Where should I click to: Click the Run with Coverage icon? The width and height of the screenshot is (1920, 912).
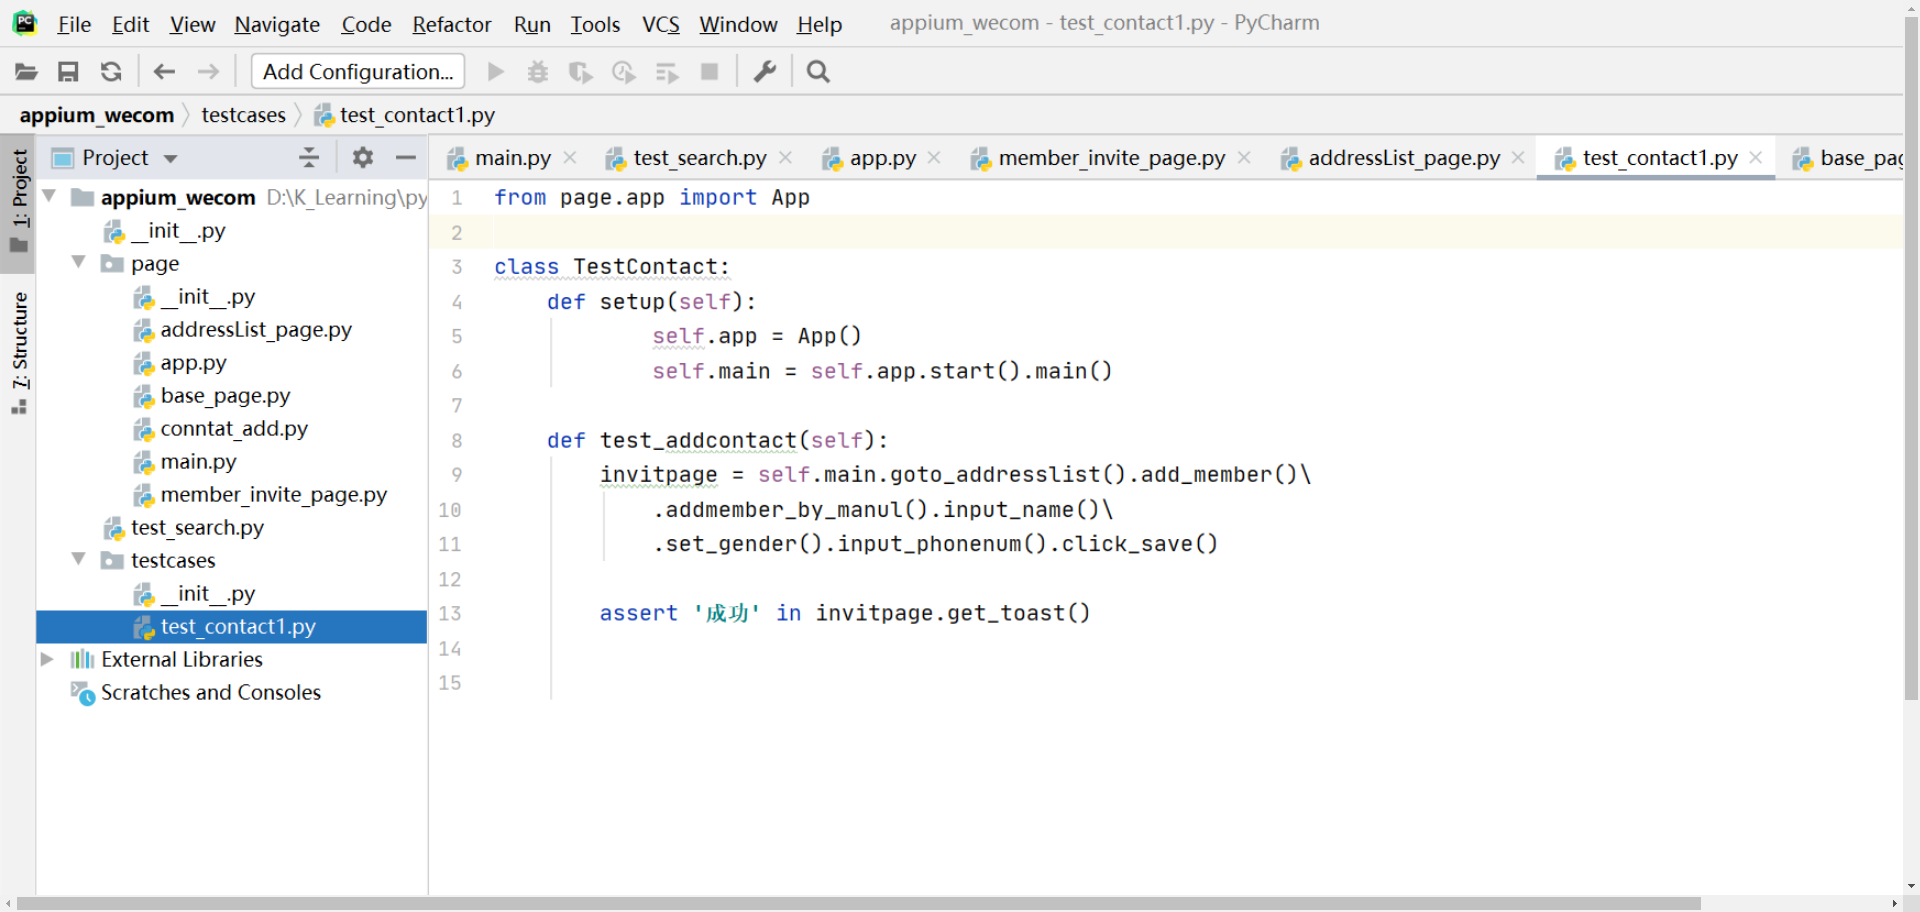pos(580,72)
